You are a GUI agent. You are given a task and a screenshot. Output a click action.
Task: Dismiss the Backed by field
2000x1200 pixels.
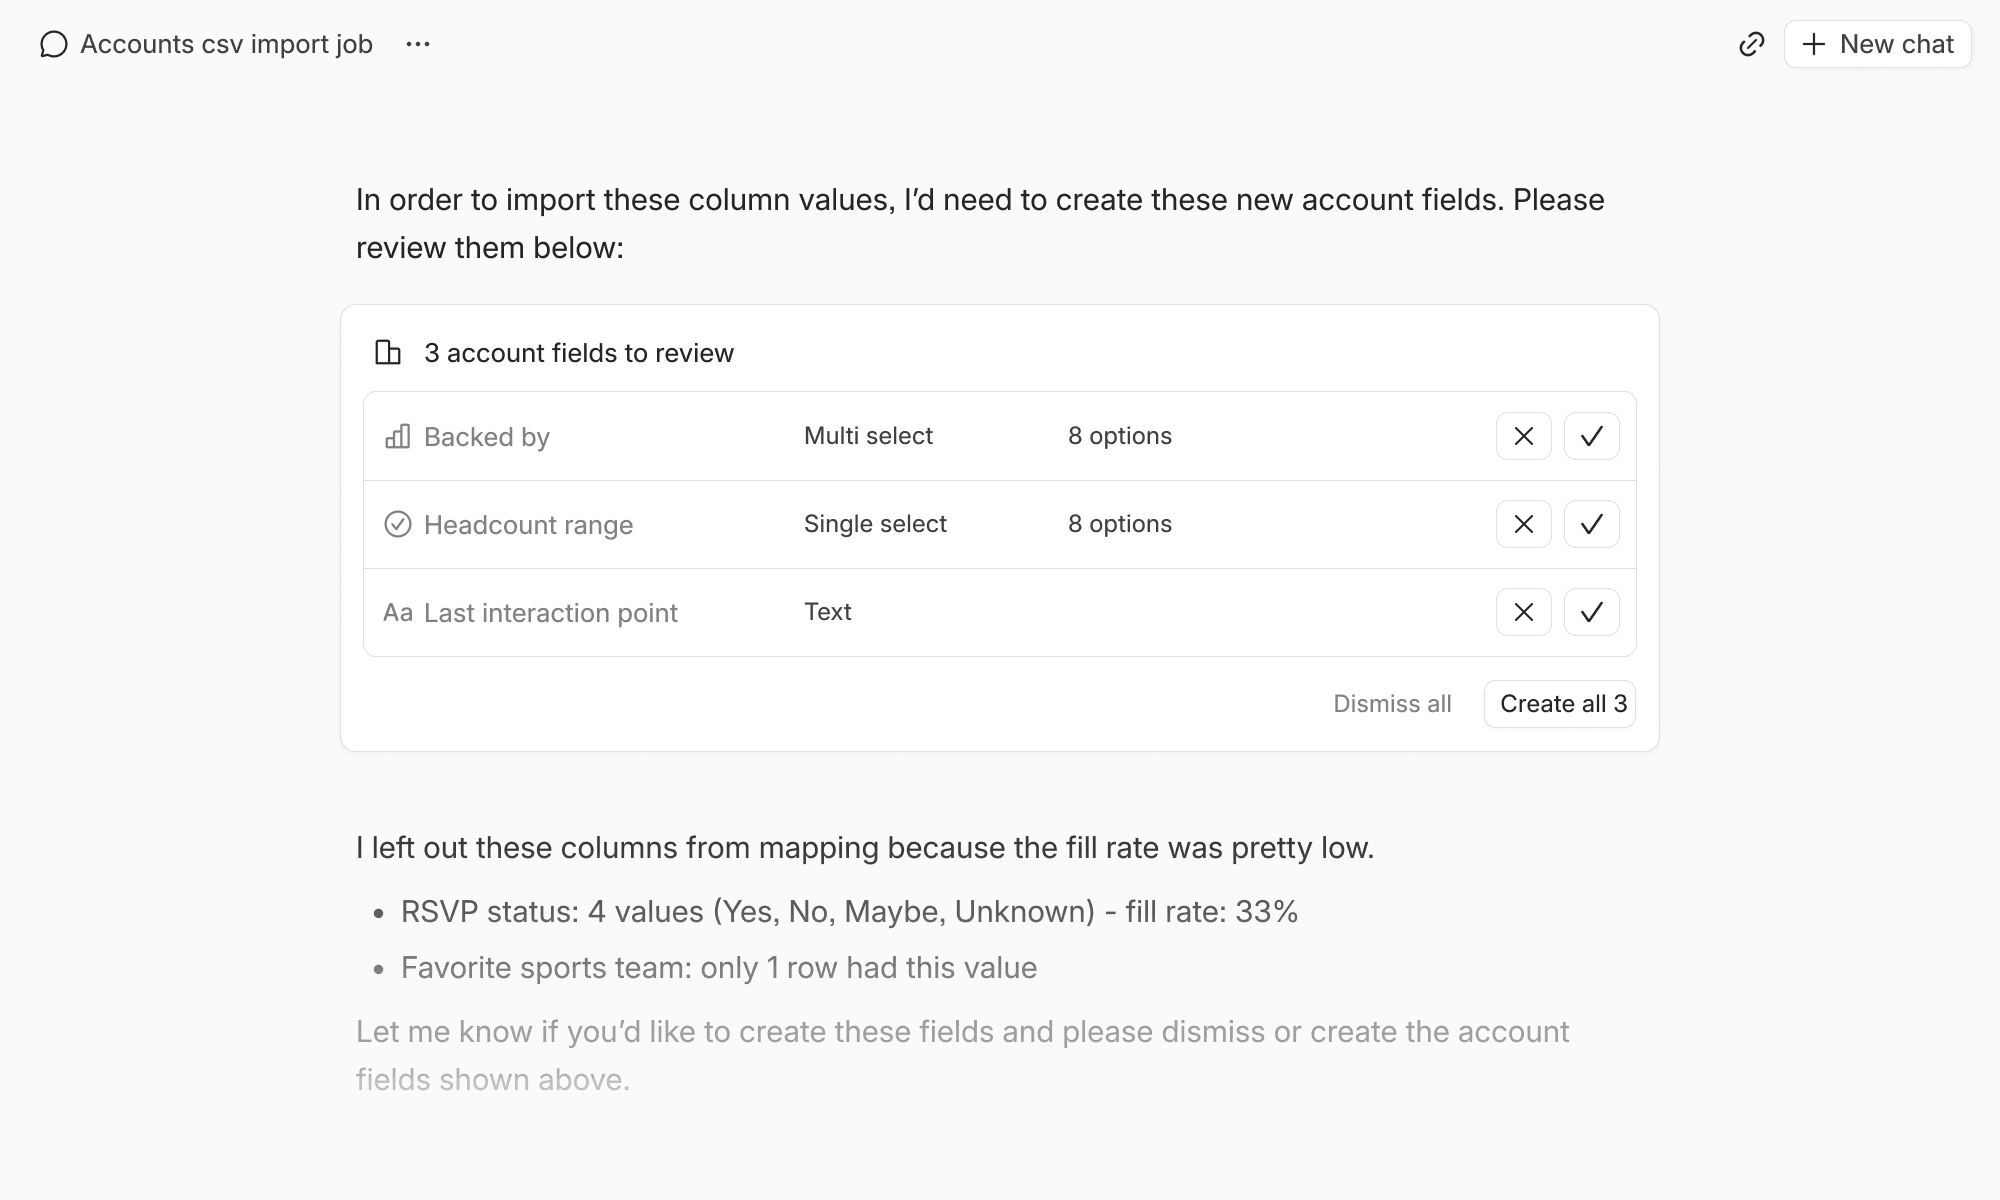pyautogui.click(x=1523, y=436)
